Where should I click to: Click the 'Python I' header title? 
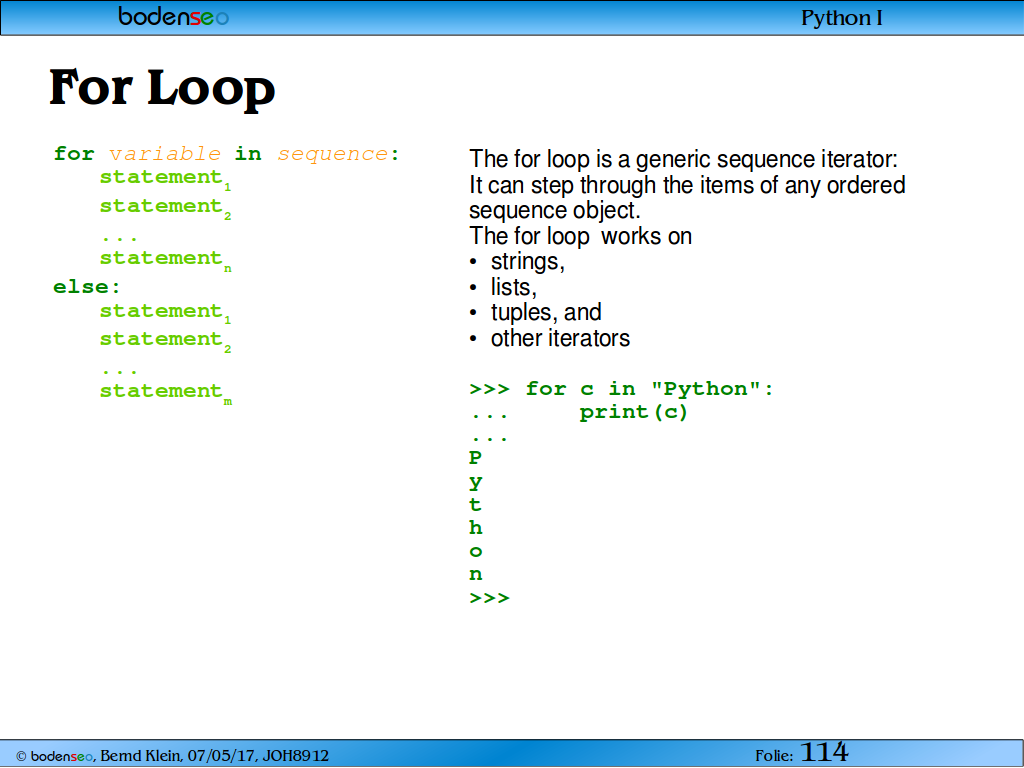pos(841,18)
